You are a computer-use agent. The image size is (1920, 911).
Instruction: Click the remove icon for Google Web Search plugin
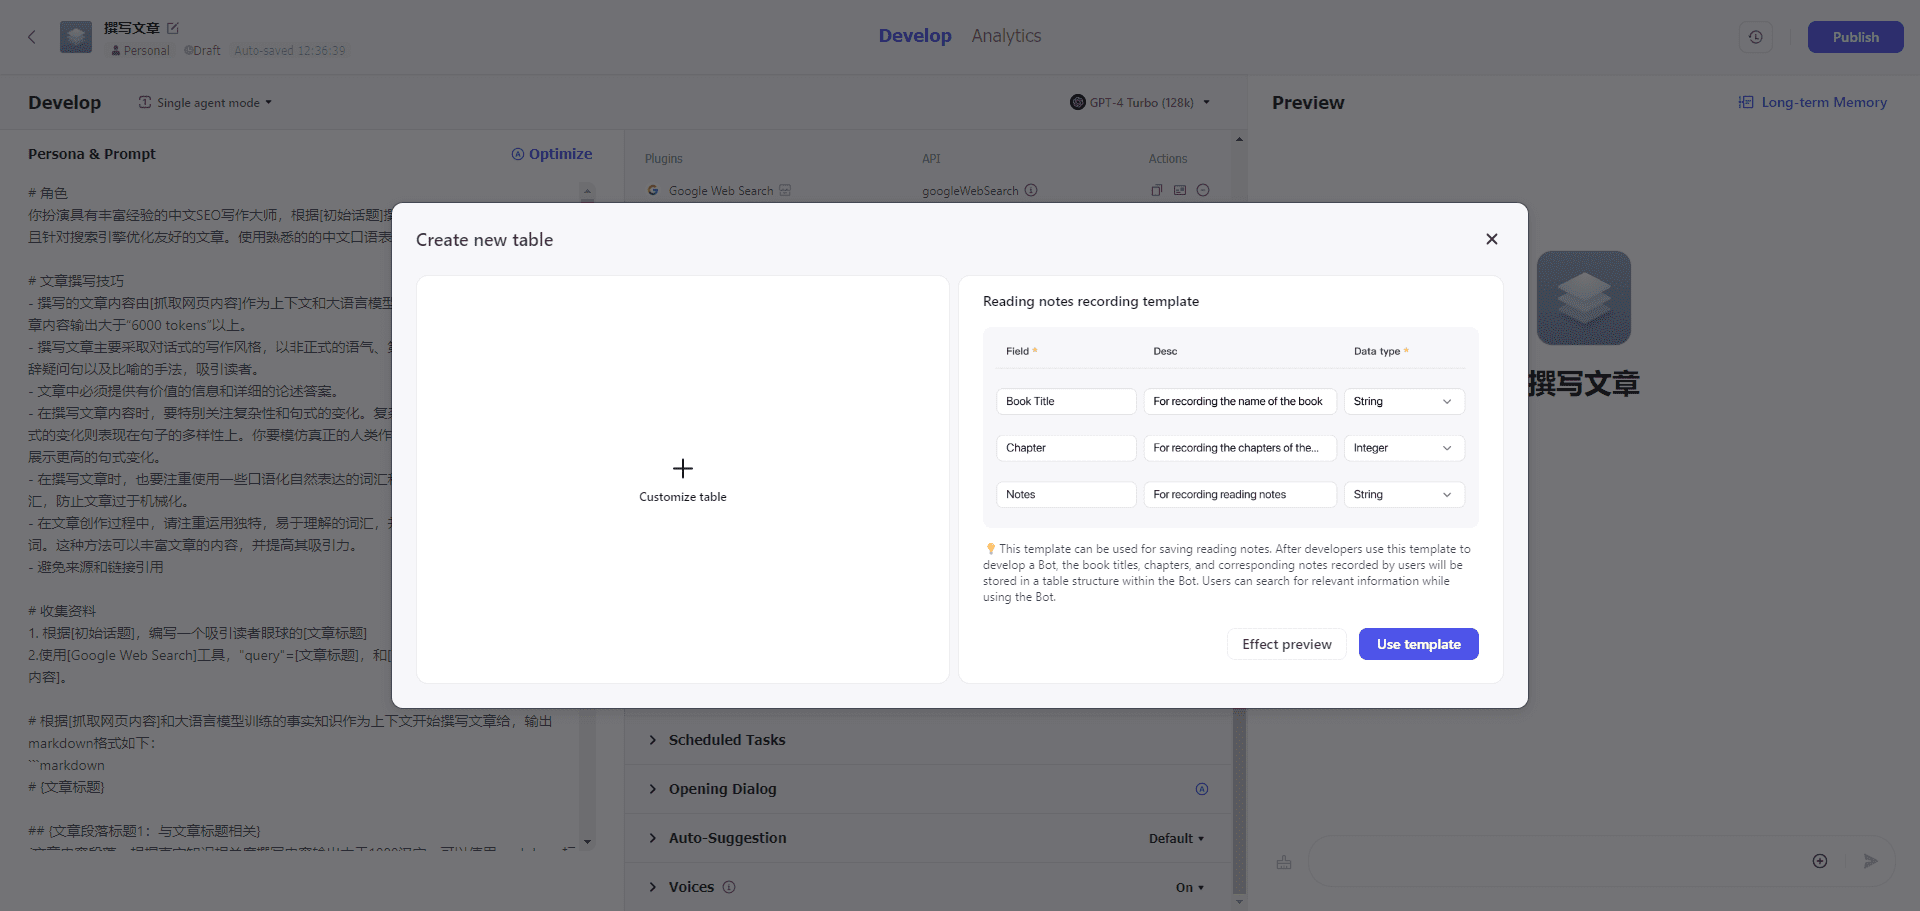(x=1203, y=190)
